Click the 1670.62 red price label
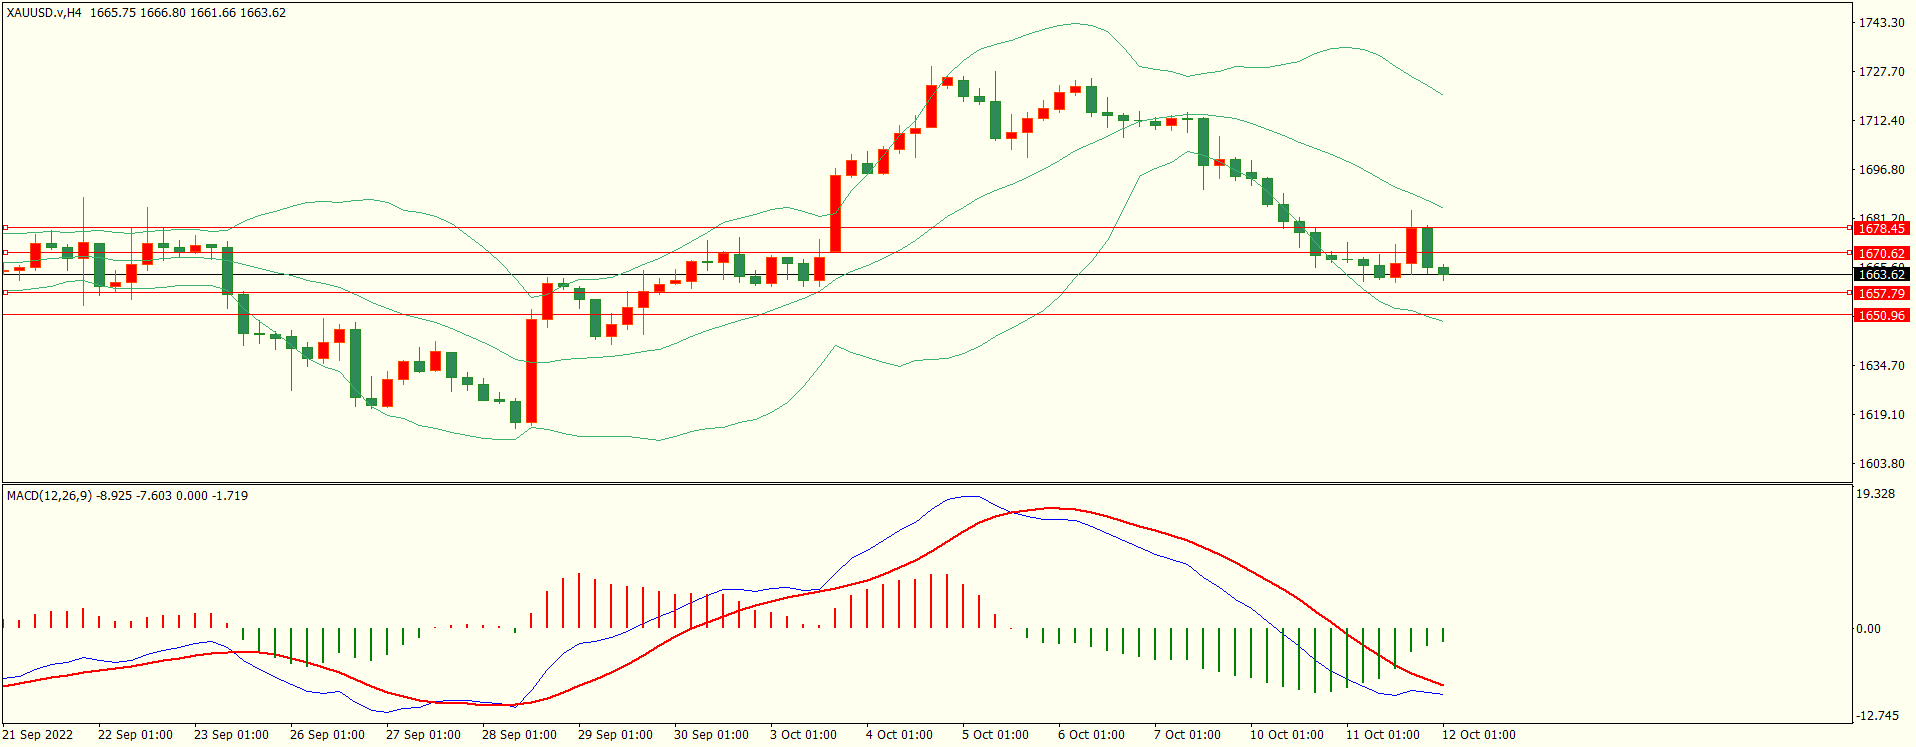 [1881, 254]
